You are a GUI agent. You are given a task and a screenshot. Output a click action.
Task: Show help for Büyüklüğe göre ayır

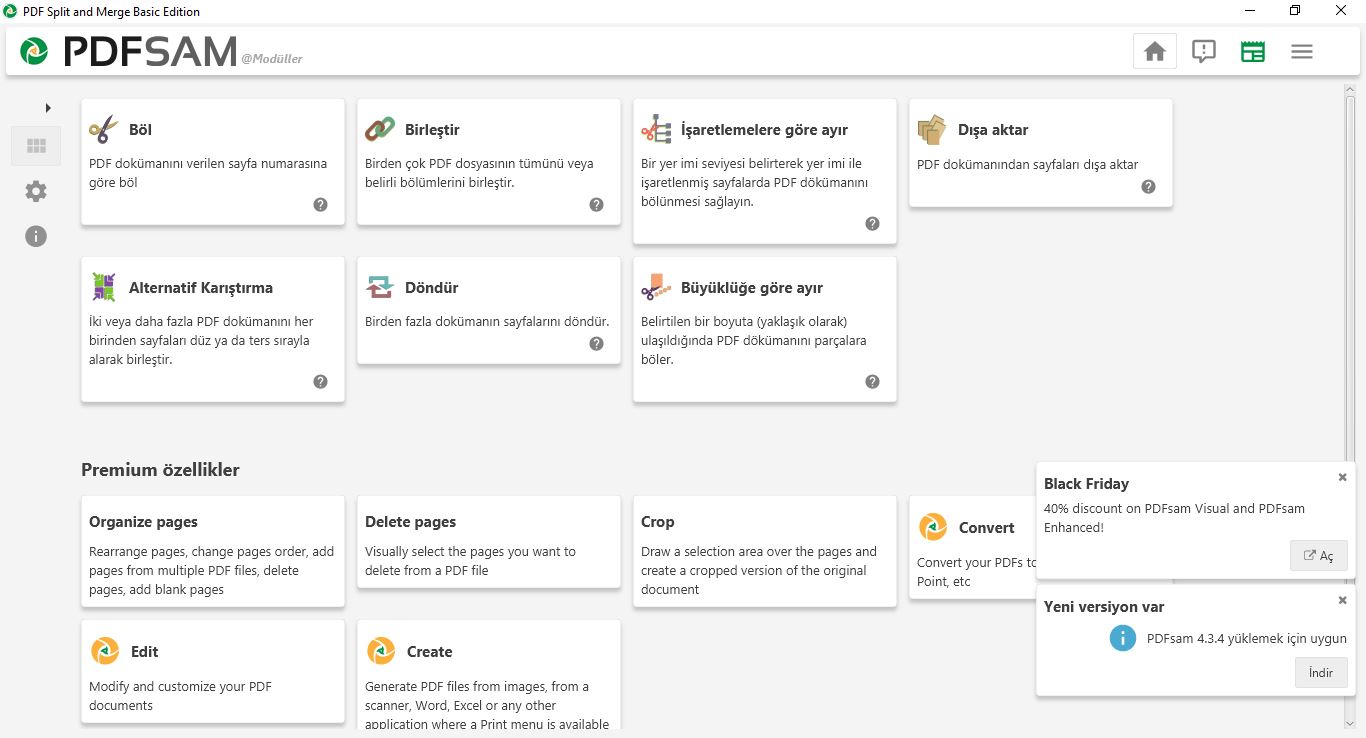pos(872,381)
